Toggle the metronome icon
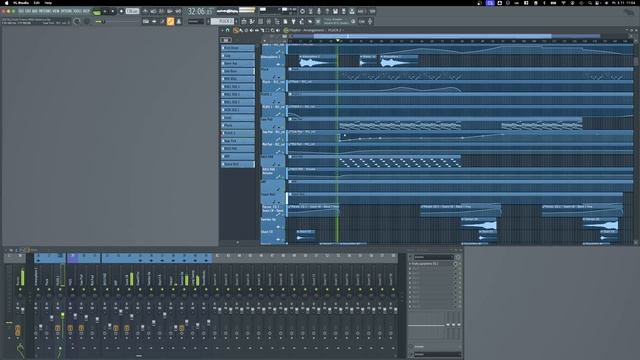The height and width of the screenshot is (360, 640). pos(145,11)
